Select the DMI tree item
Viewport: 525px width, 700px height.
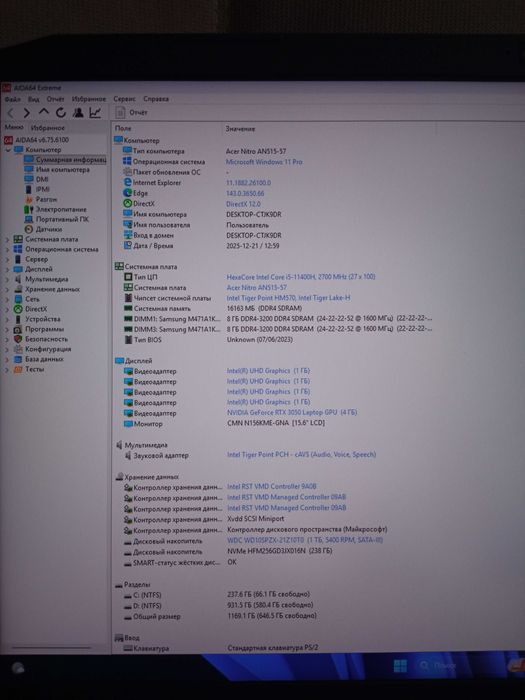36,179
